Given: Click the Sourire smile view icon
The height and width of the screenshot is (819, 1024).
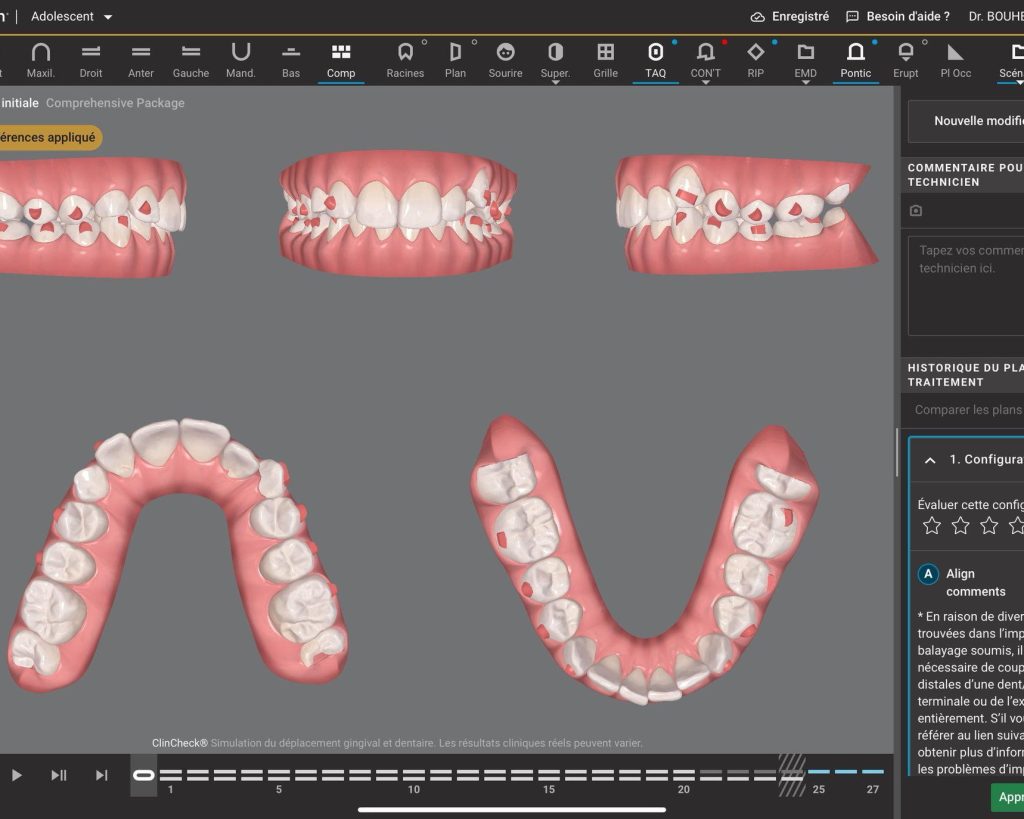Looking at the screenshot, I should [x=505, y=60].
